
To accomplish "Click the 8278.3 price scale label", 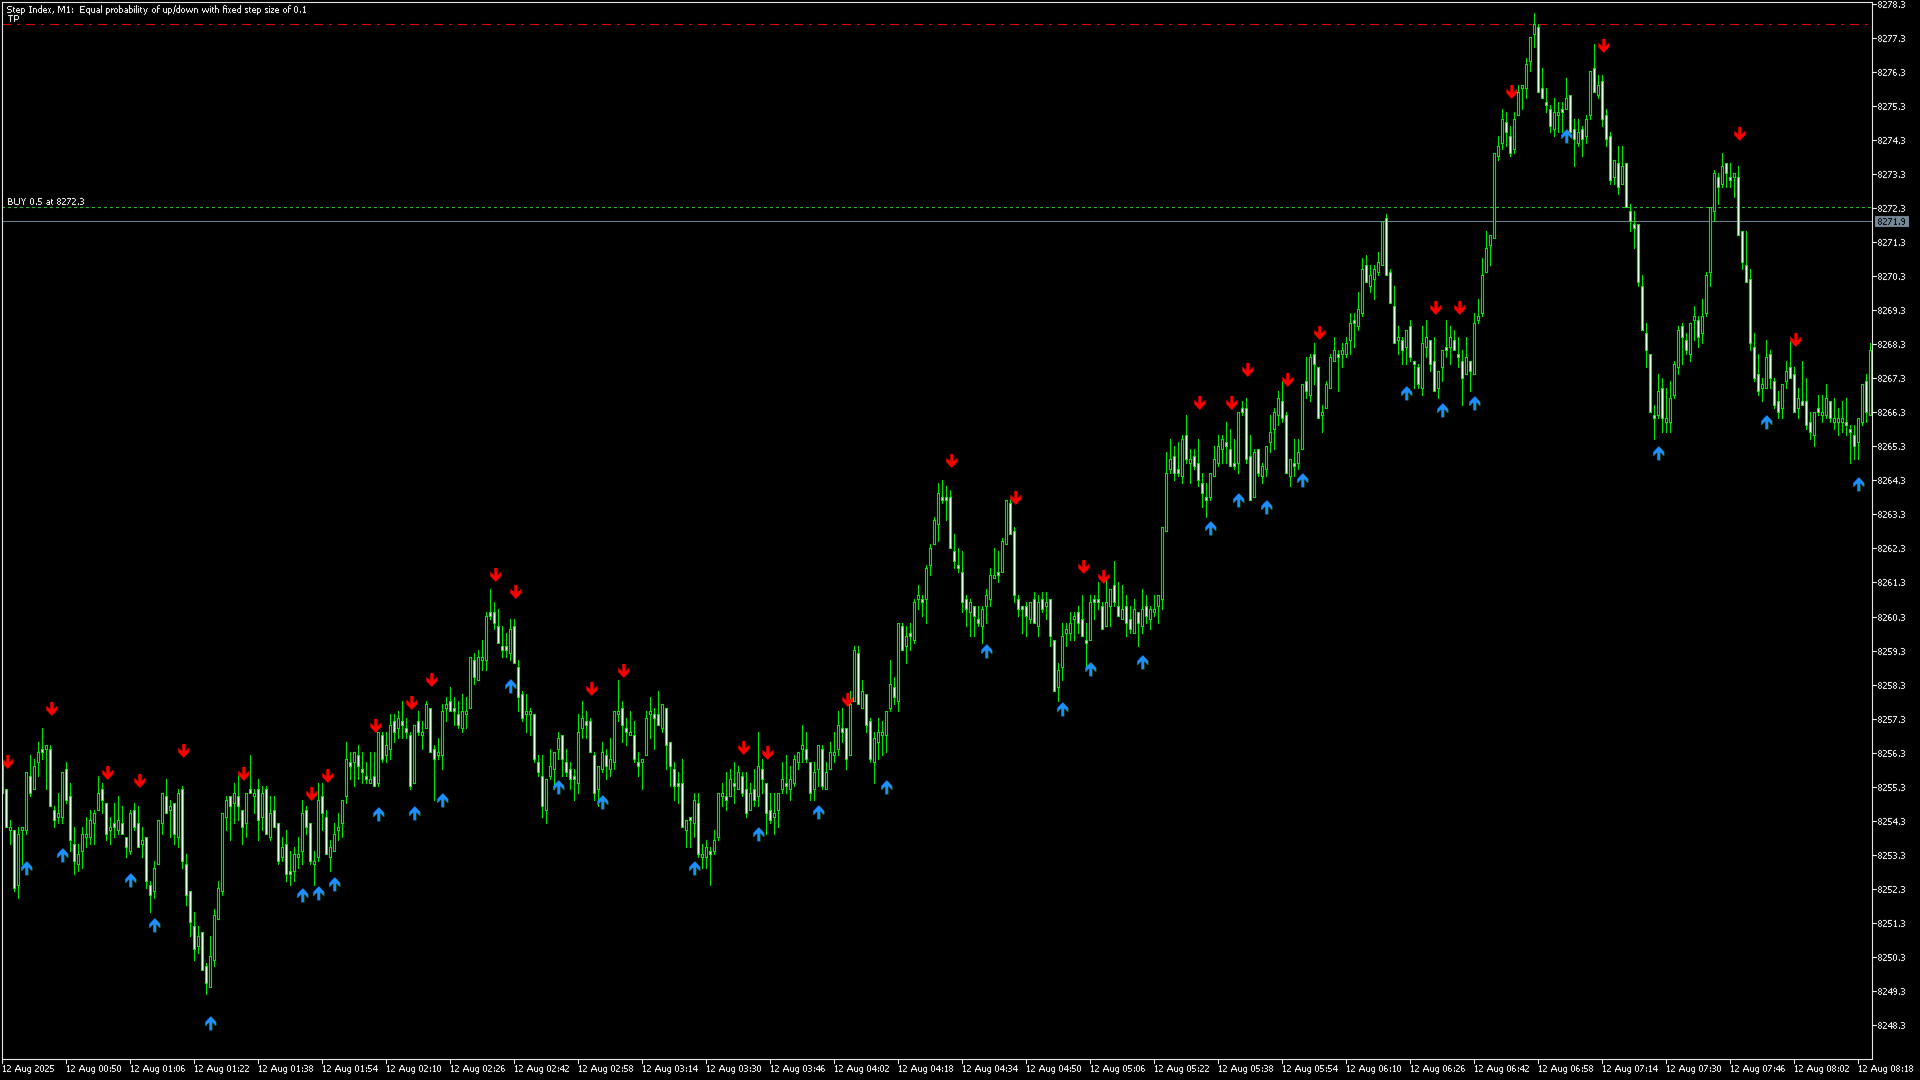I will [1890, 5].
